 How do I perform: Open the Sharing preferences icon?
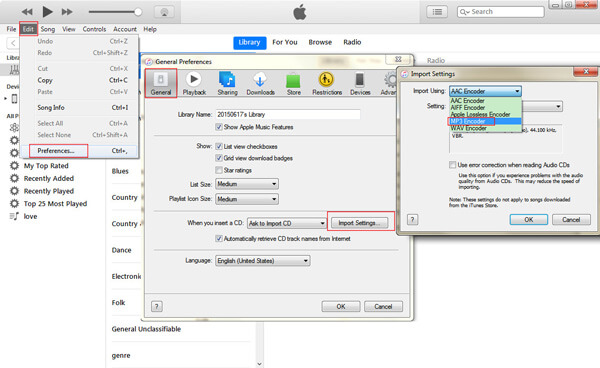coord(227,83)
